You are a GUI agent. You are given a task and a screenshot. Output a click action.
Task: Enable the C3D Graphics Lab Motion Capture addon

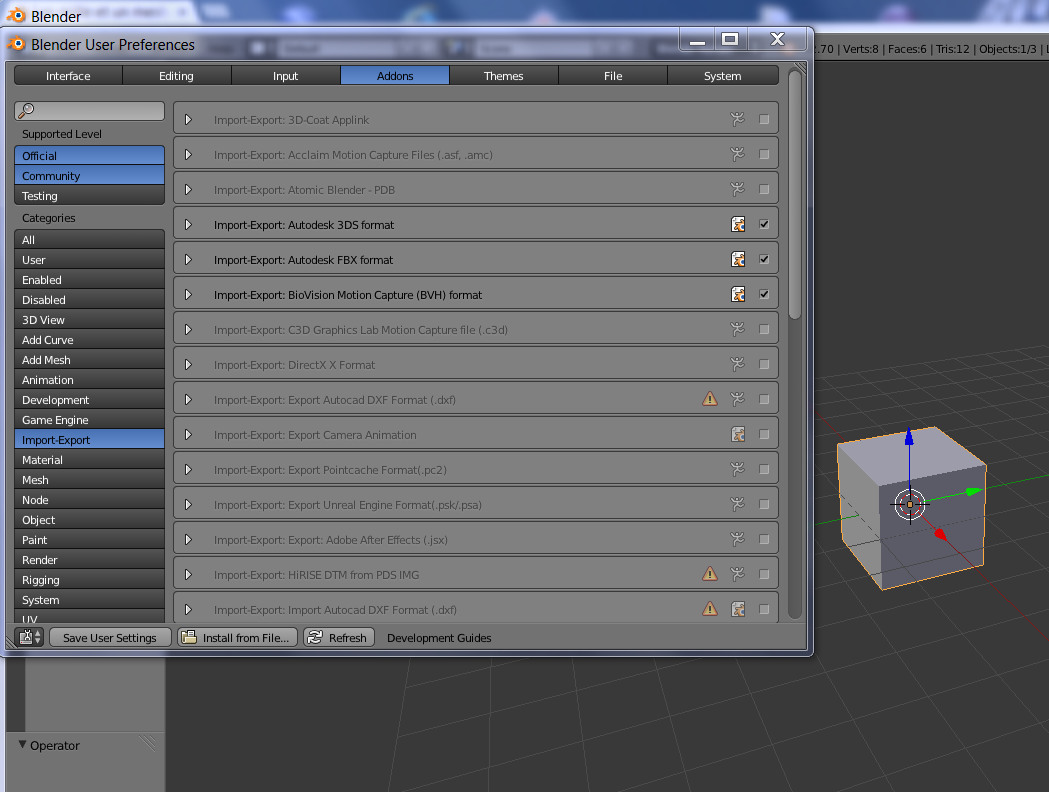(x=764, y=329)
